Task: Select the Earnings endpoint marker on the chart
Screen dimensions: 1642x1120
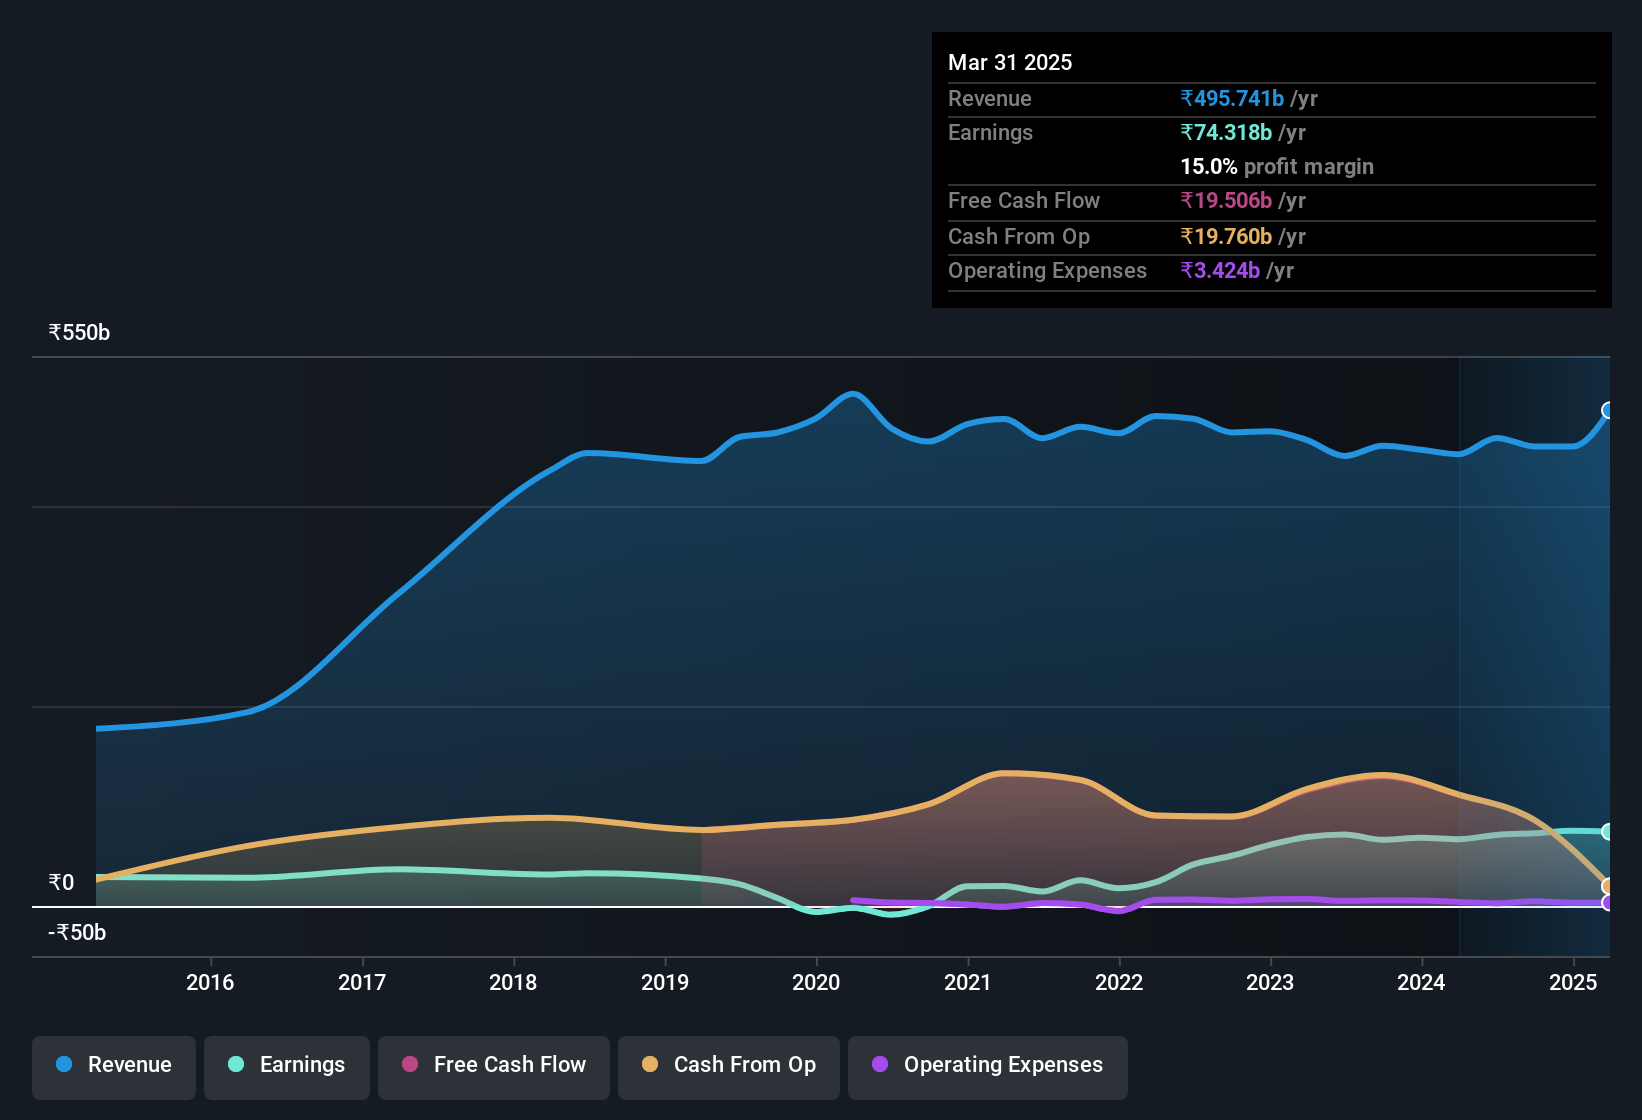Action: coord(1608,831)
